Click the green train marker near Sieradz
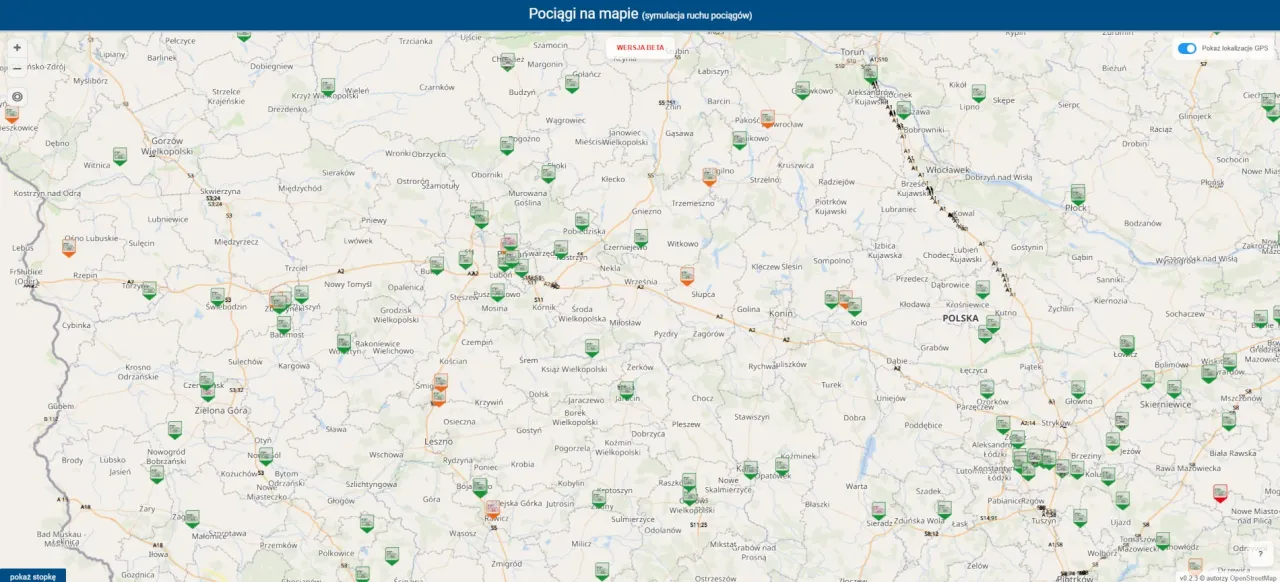 pyautogui.click(x=878, y=510)
